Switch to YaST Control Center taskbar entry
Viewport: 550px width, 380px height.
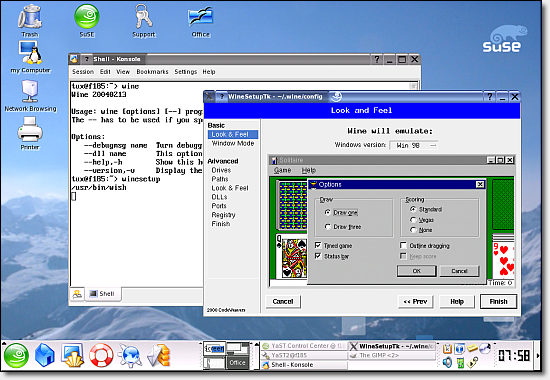pyautogui.click(x=304, y=346)
